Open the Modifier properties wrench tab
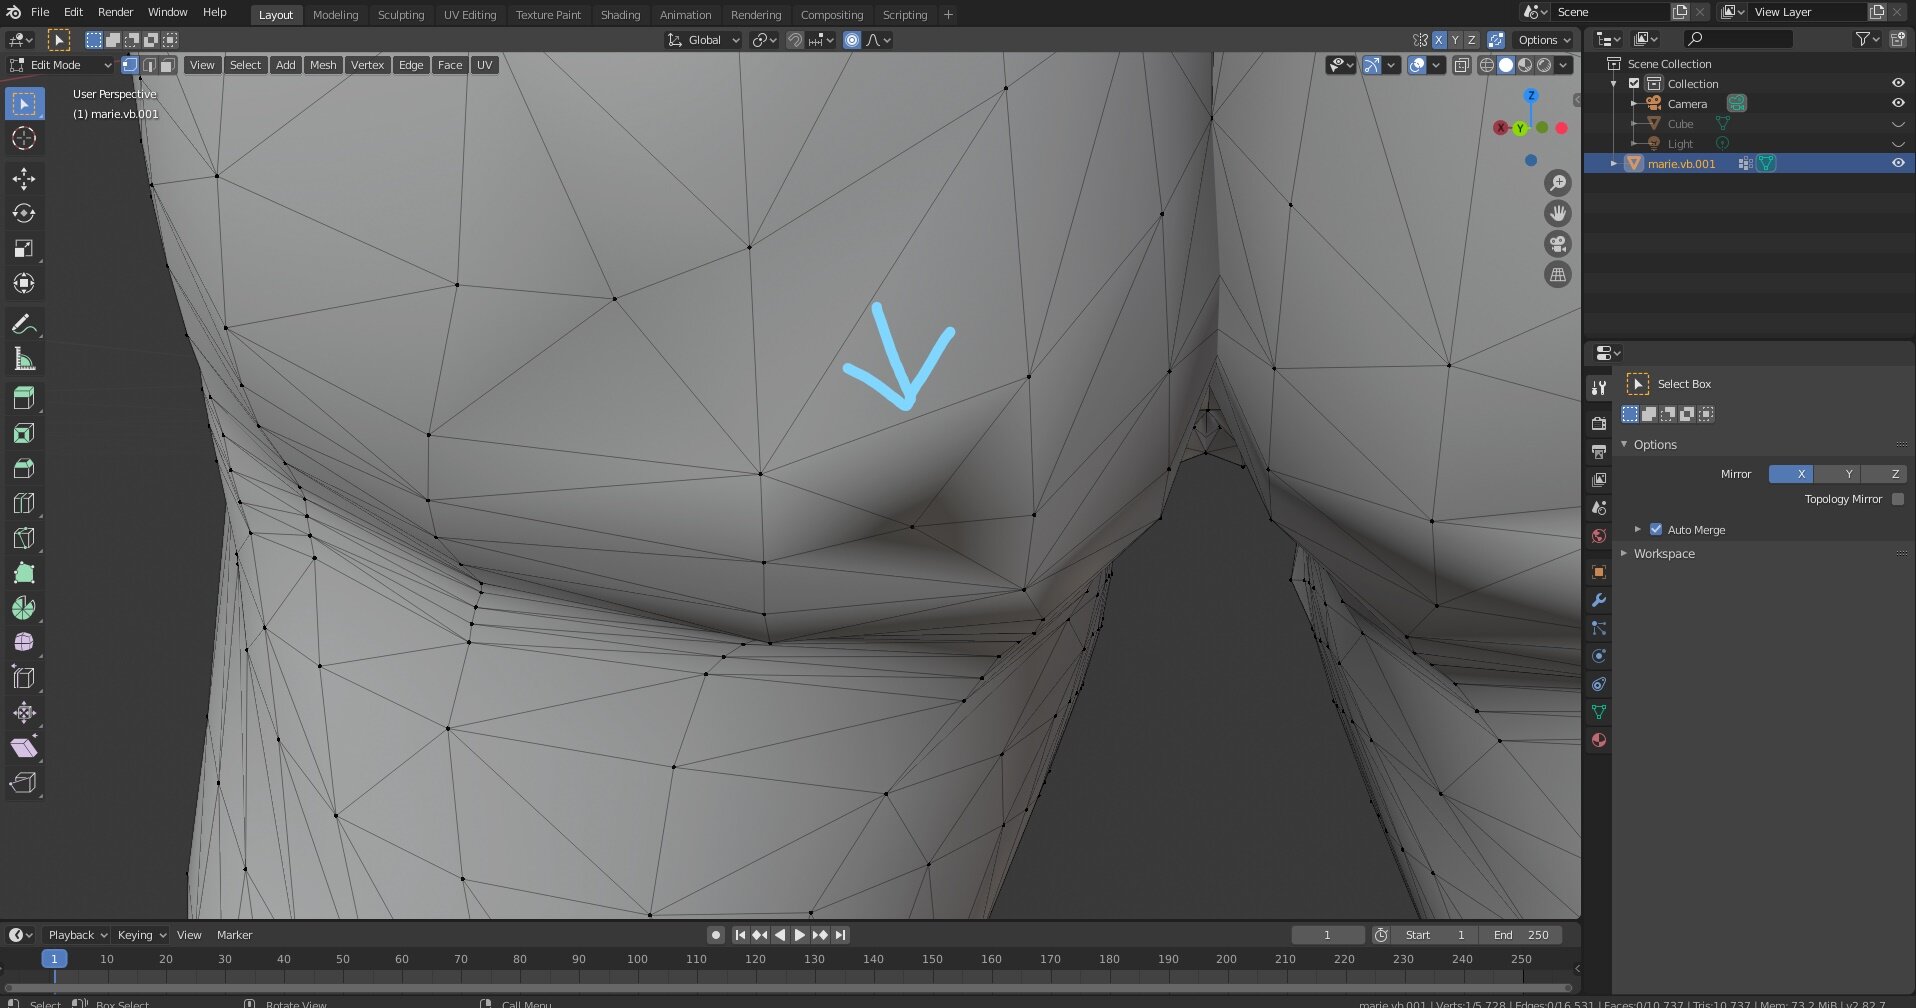 [x=1599, y=600]
